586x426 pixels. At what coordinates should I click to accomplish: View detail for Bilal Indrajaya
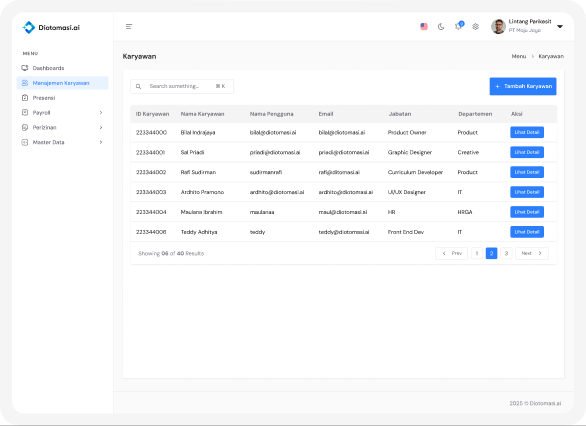pos(527,132)
